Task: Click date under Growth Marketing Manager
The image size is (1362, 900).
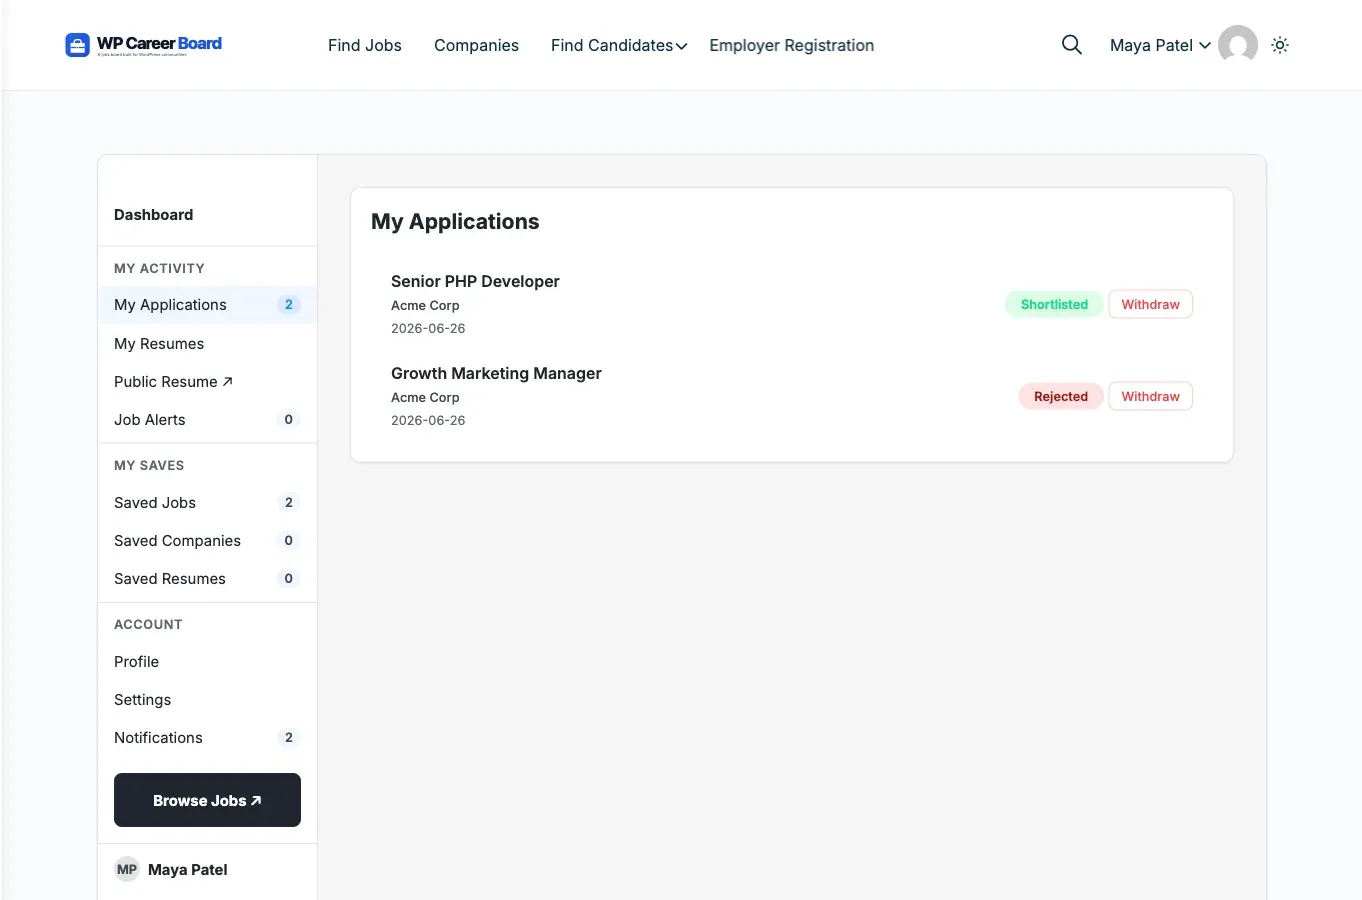Action: coord(428,421)
